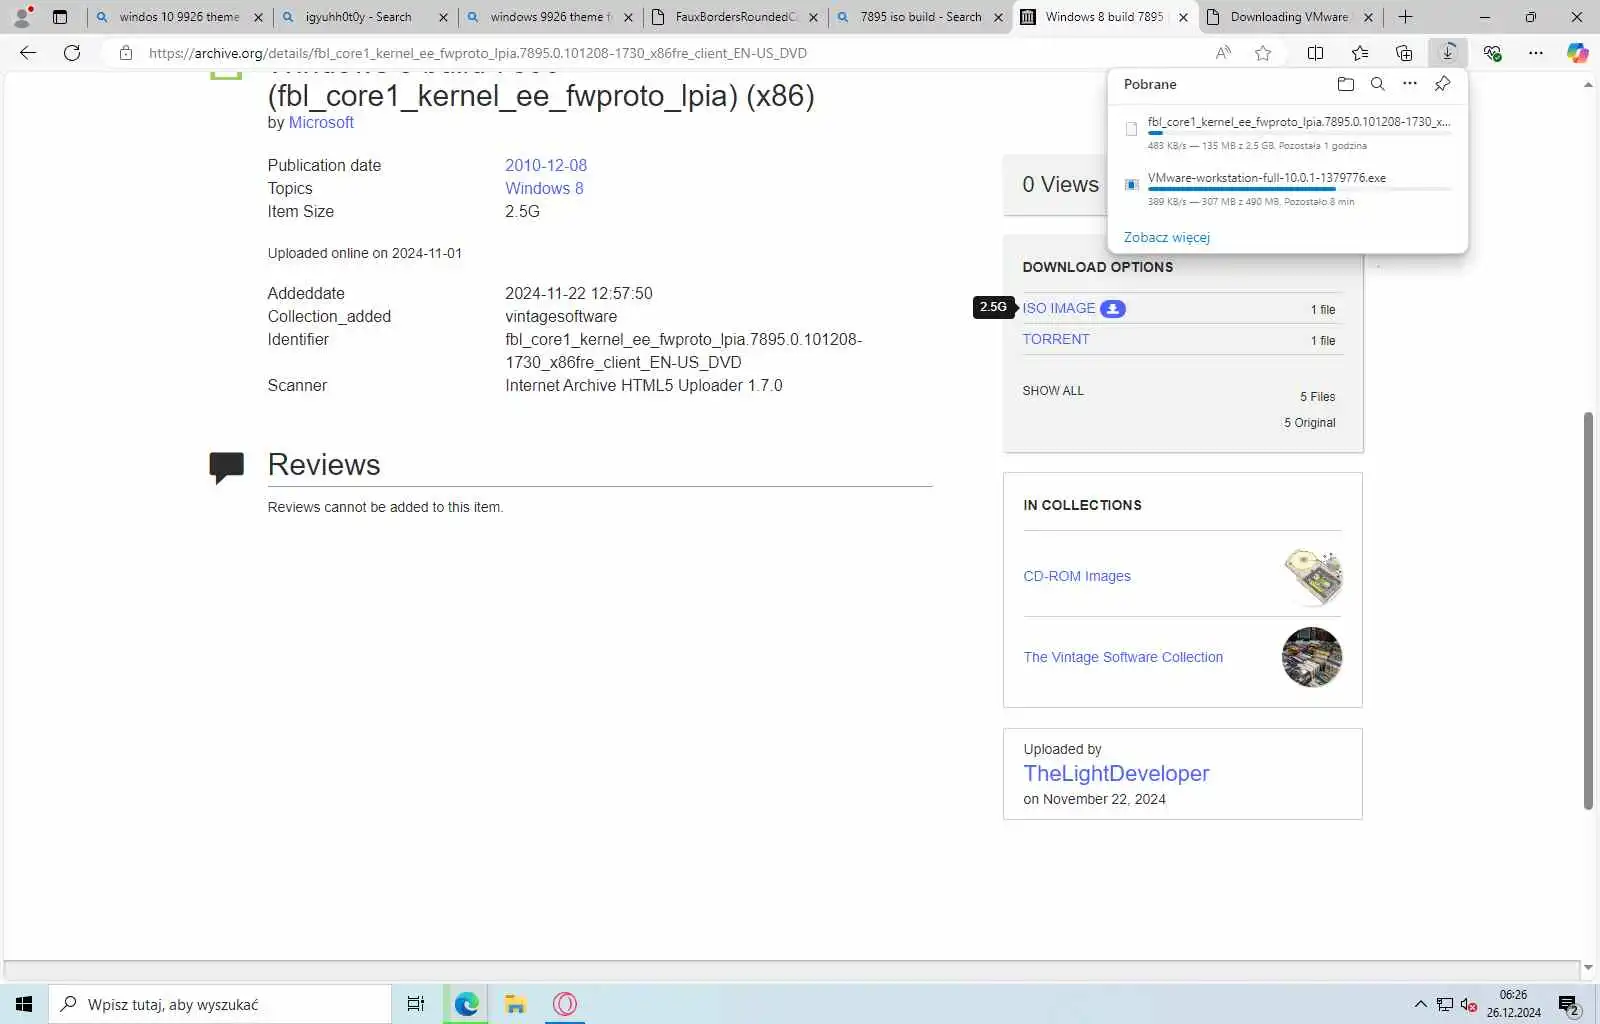Open the CD-ROM Images collection link
The image size is (1600, 1024).
click(x=1077, y=576)
